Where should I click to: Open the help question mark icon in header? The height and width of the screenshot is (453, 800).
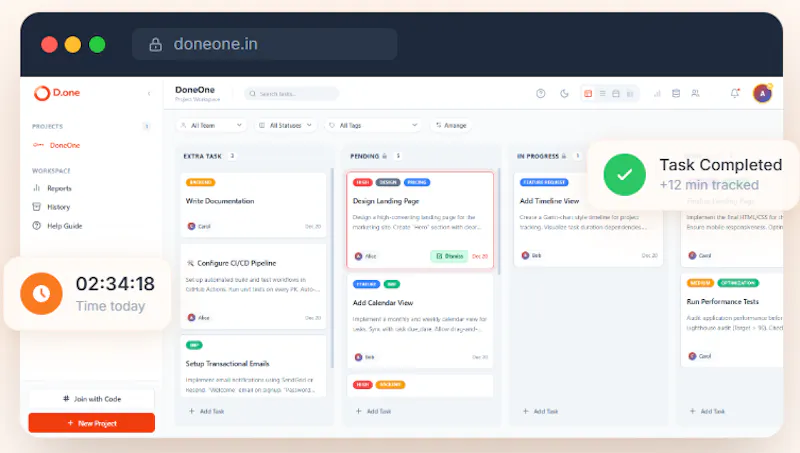[x=541, y=93]
